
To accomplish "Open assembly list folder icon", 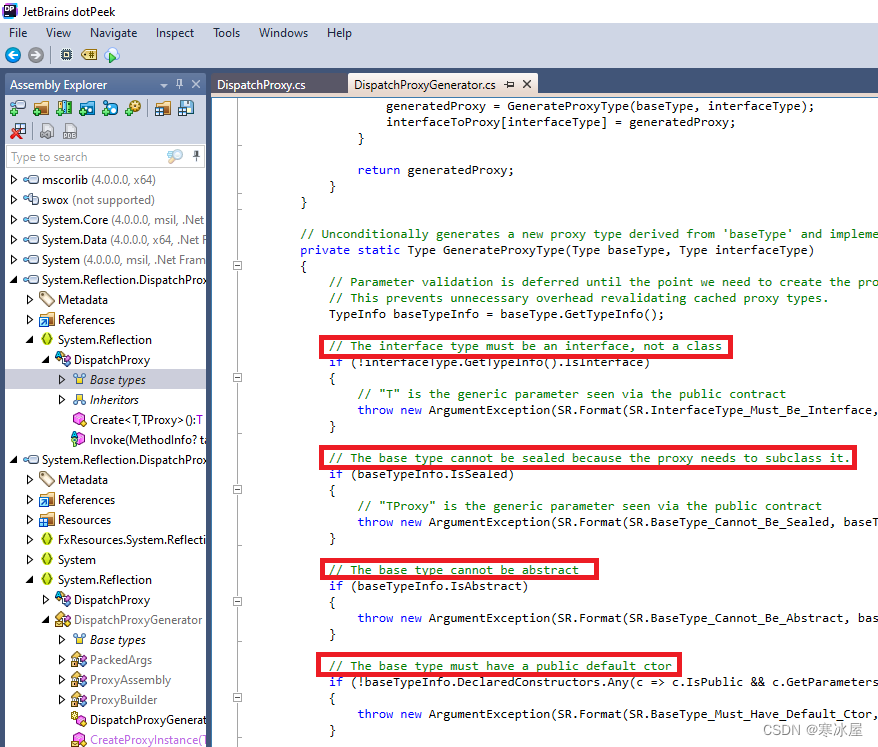I will pos(163,108).
